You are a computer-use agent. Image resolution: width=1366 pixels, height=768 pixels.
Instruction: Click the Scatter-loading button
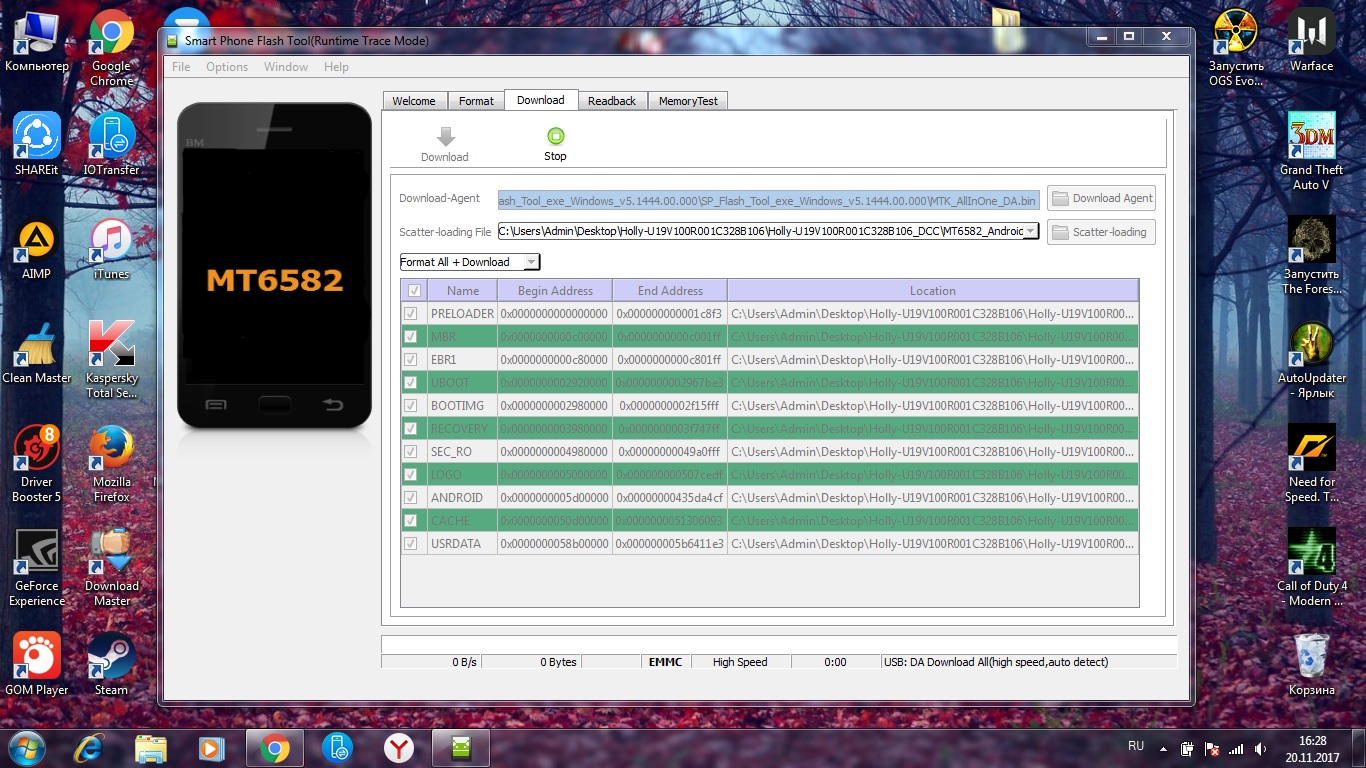(x=1100, y=232)
